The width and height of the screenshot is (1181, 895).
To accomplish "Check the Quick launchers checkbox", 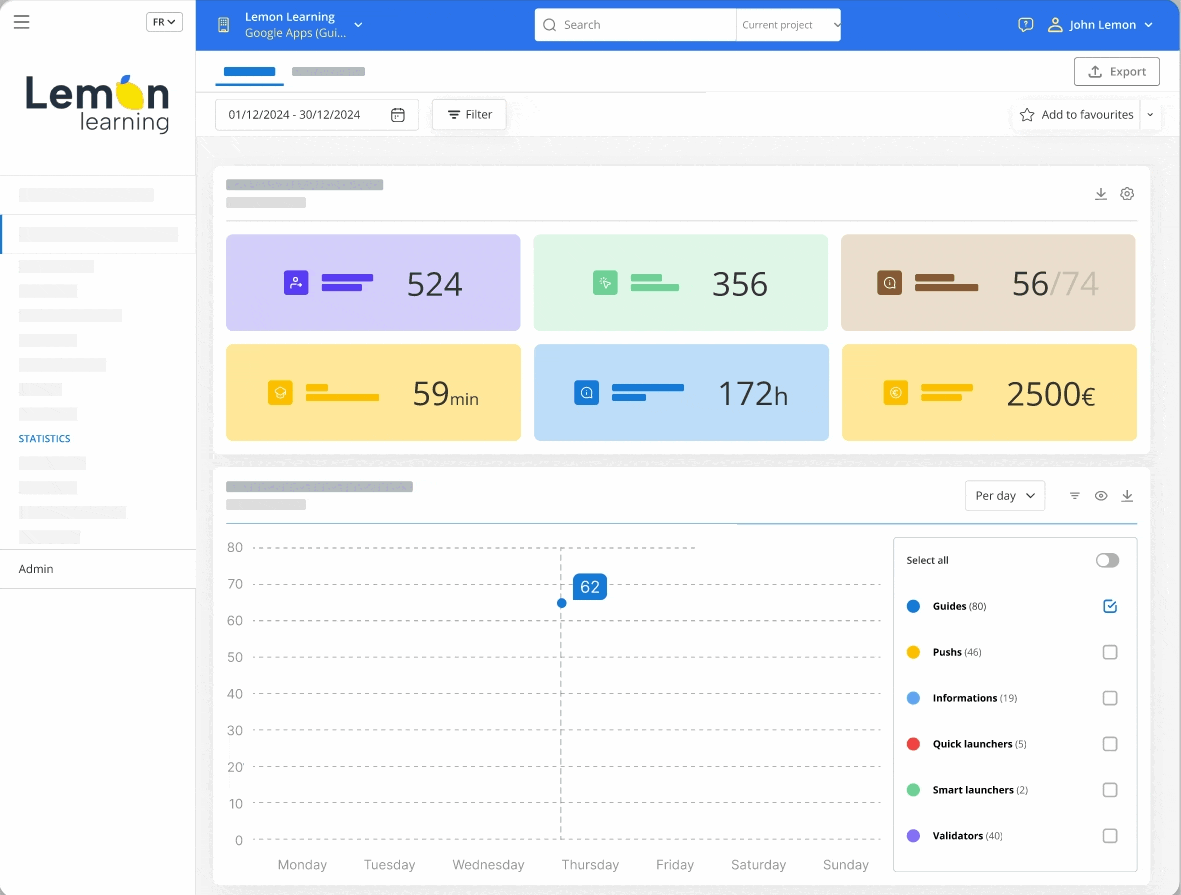I will tap(1109, 744).
